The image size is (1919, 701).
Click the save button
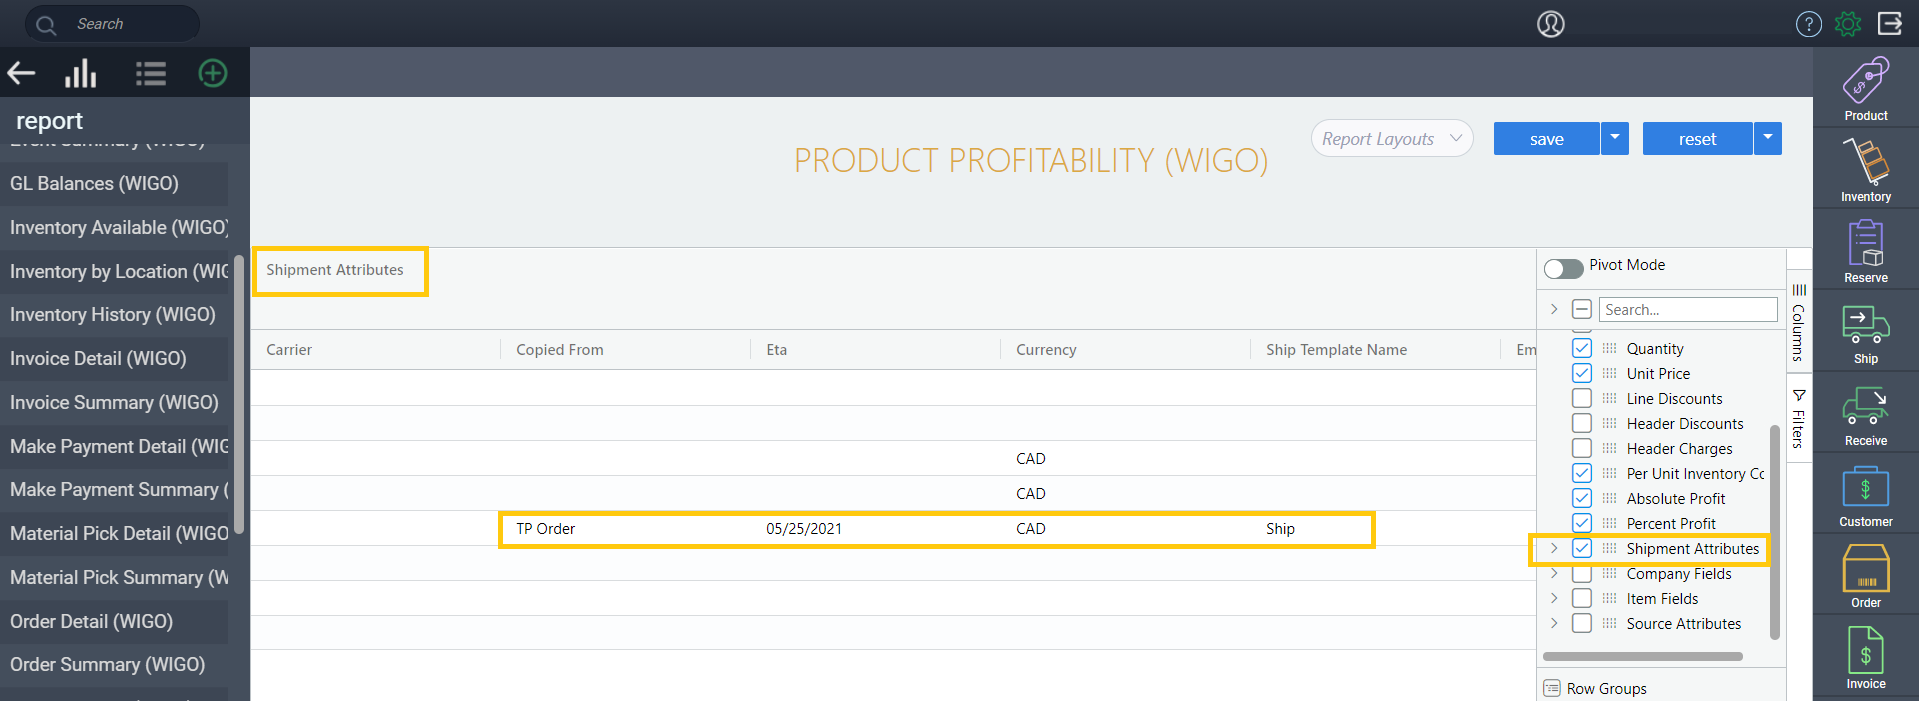[x=1547, y=139]
